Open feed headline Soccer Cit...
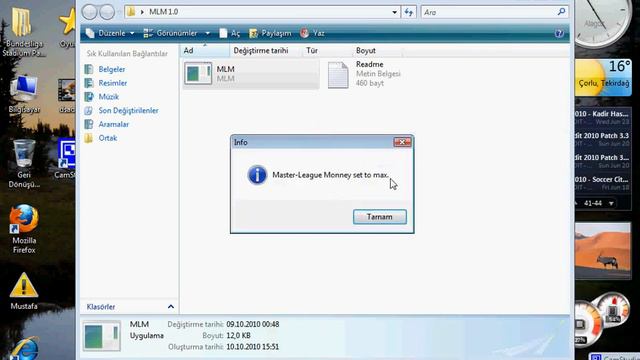640x360 pixels. tap(602, 179)
